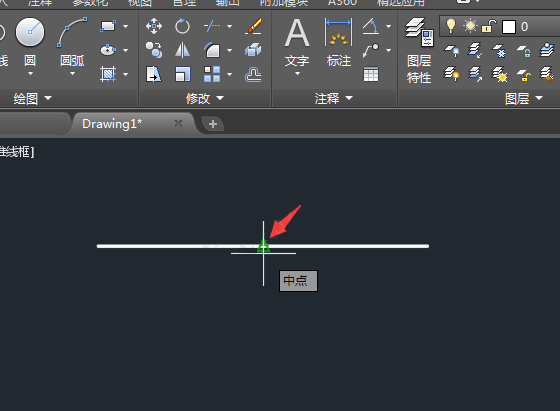Image resolution: width=560 pixels, height=411 pixels.
Task: Select the Hatch tool
Action: coord(108,74)
